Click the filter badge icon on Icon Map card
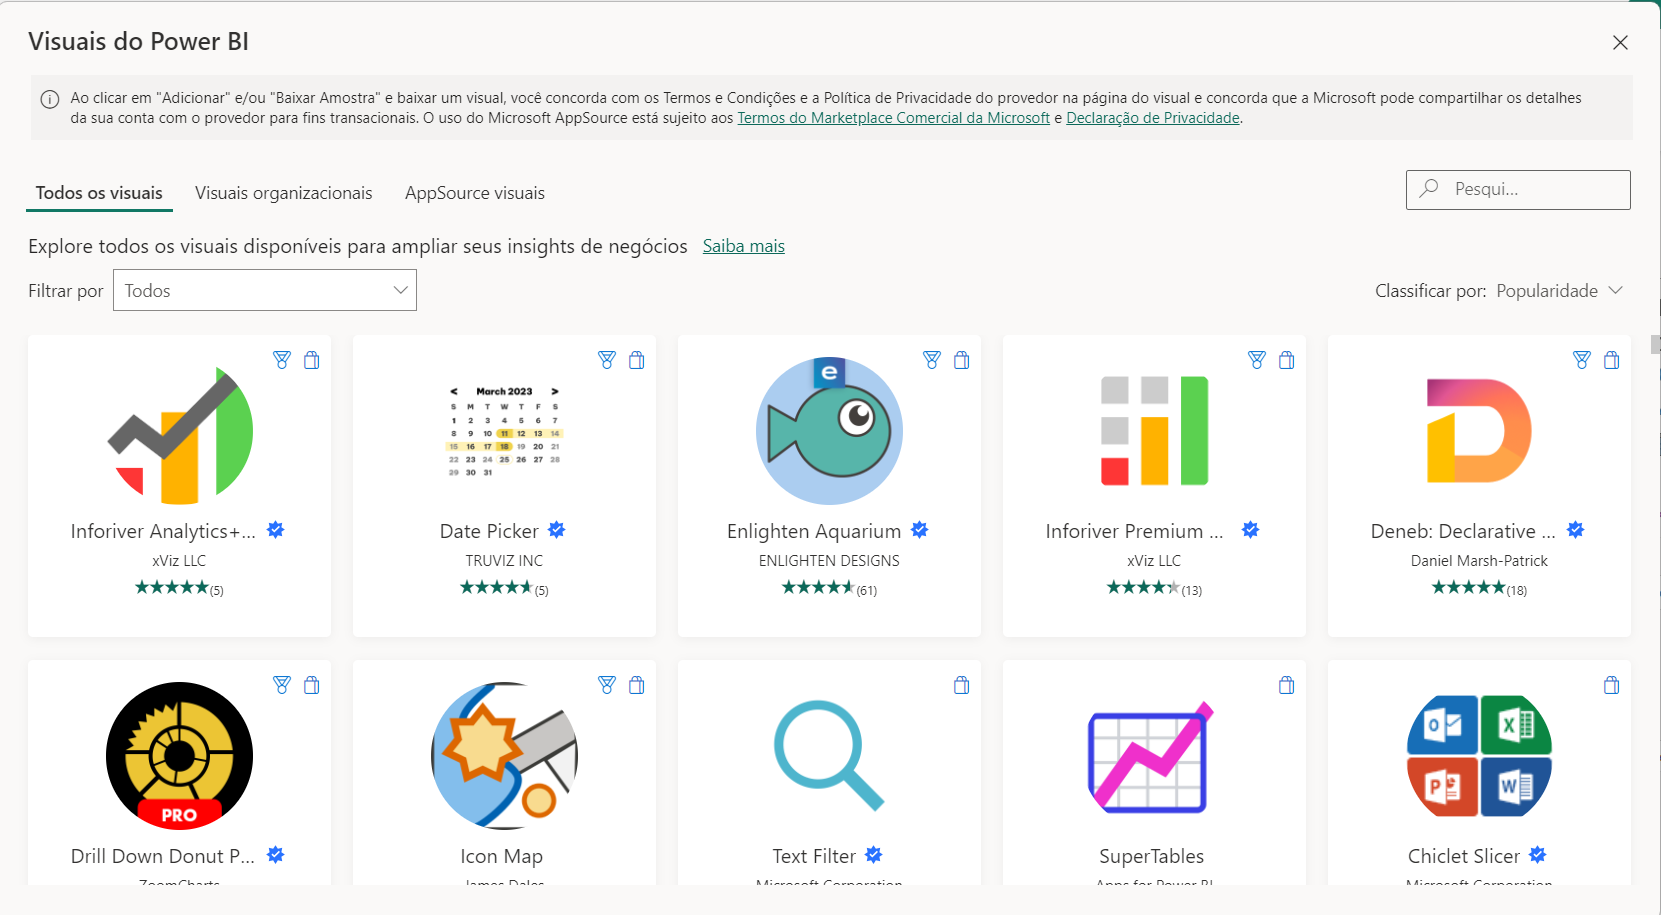The width and height of the screenshot is (1661, 915). tap(607, 685)
